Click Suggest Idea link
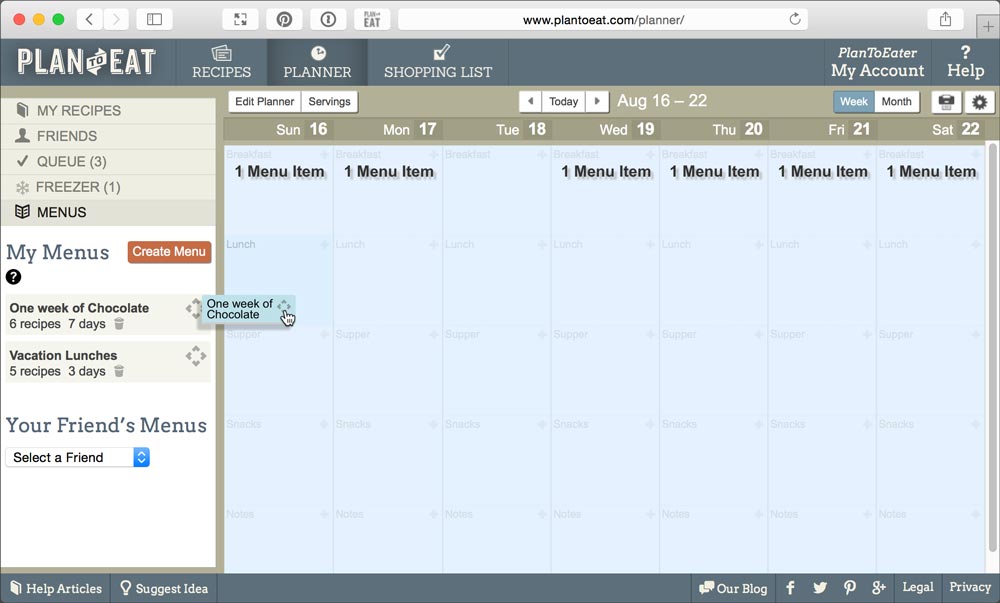Image resolution: width=1000 pixels, height=603 pixels. coord(164,588)
